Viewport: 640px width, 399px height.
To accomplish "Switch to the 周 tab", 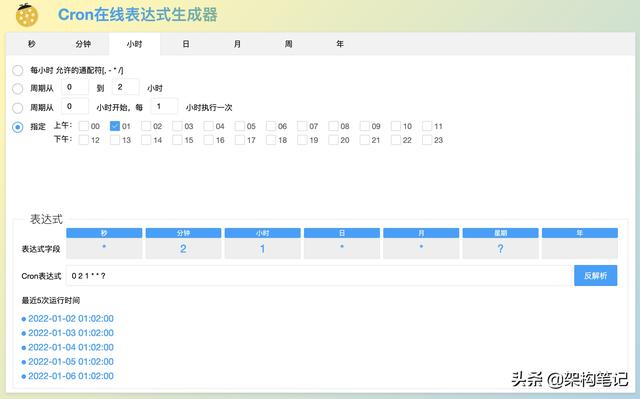I will (x=289, y=44).
